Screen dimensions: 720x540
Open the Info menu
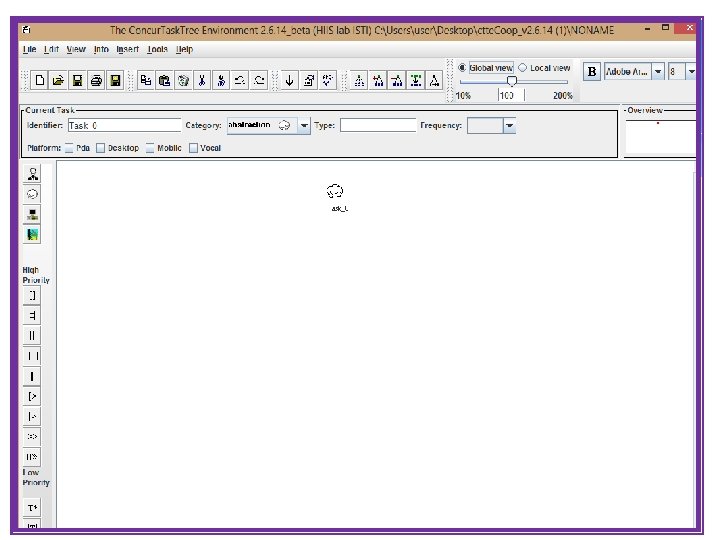(101, 49)
